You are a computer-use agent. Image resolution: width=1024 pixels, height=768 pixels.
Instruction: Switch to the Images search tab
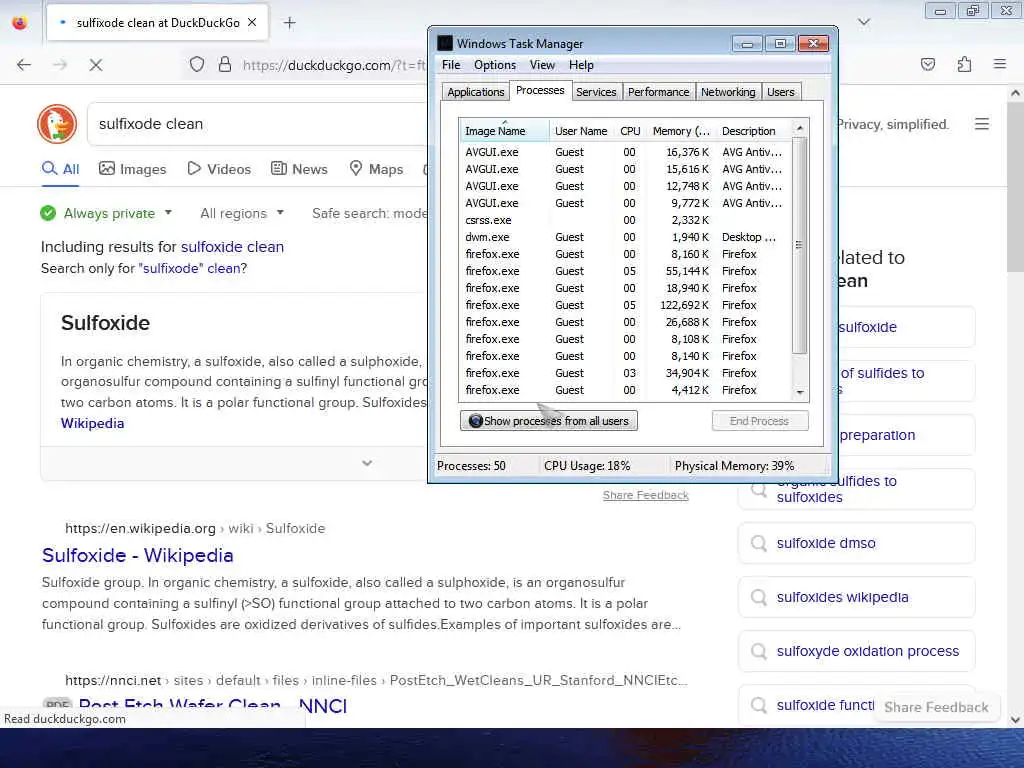coord(133,169)
